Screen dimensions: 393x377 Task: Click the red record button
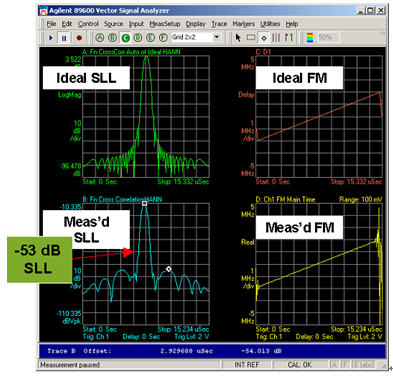79,38
